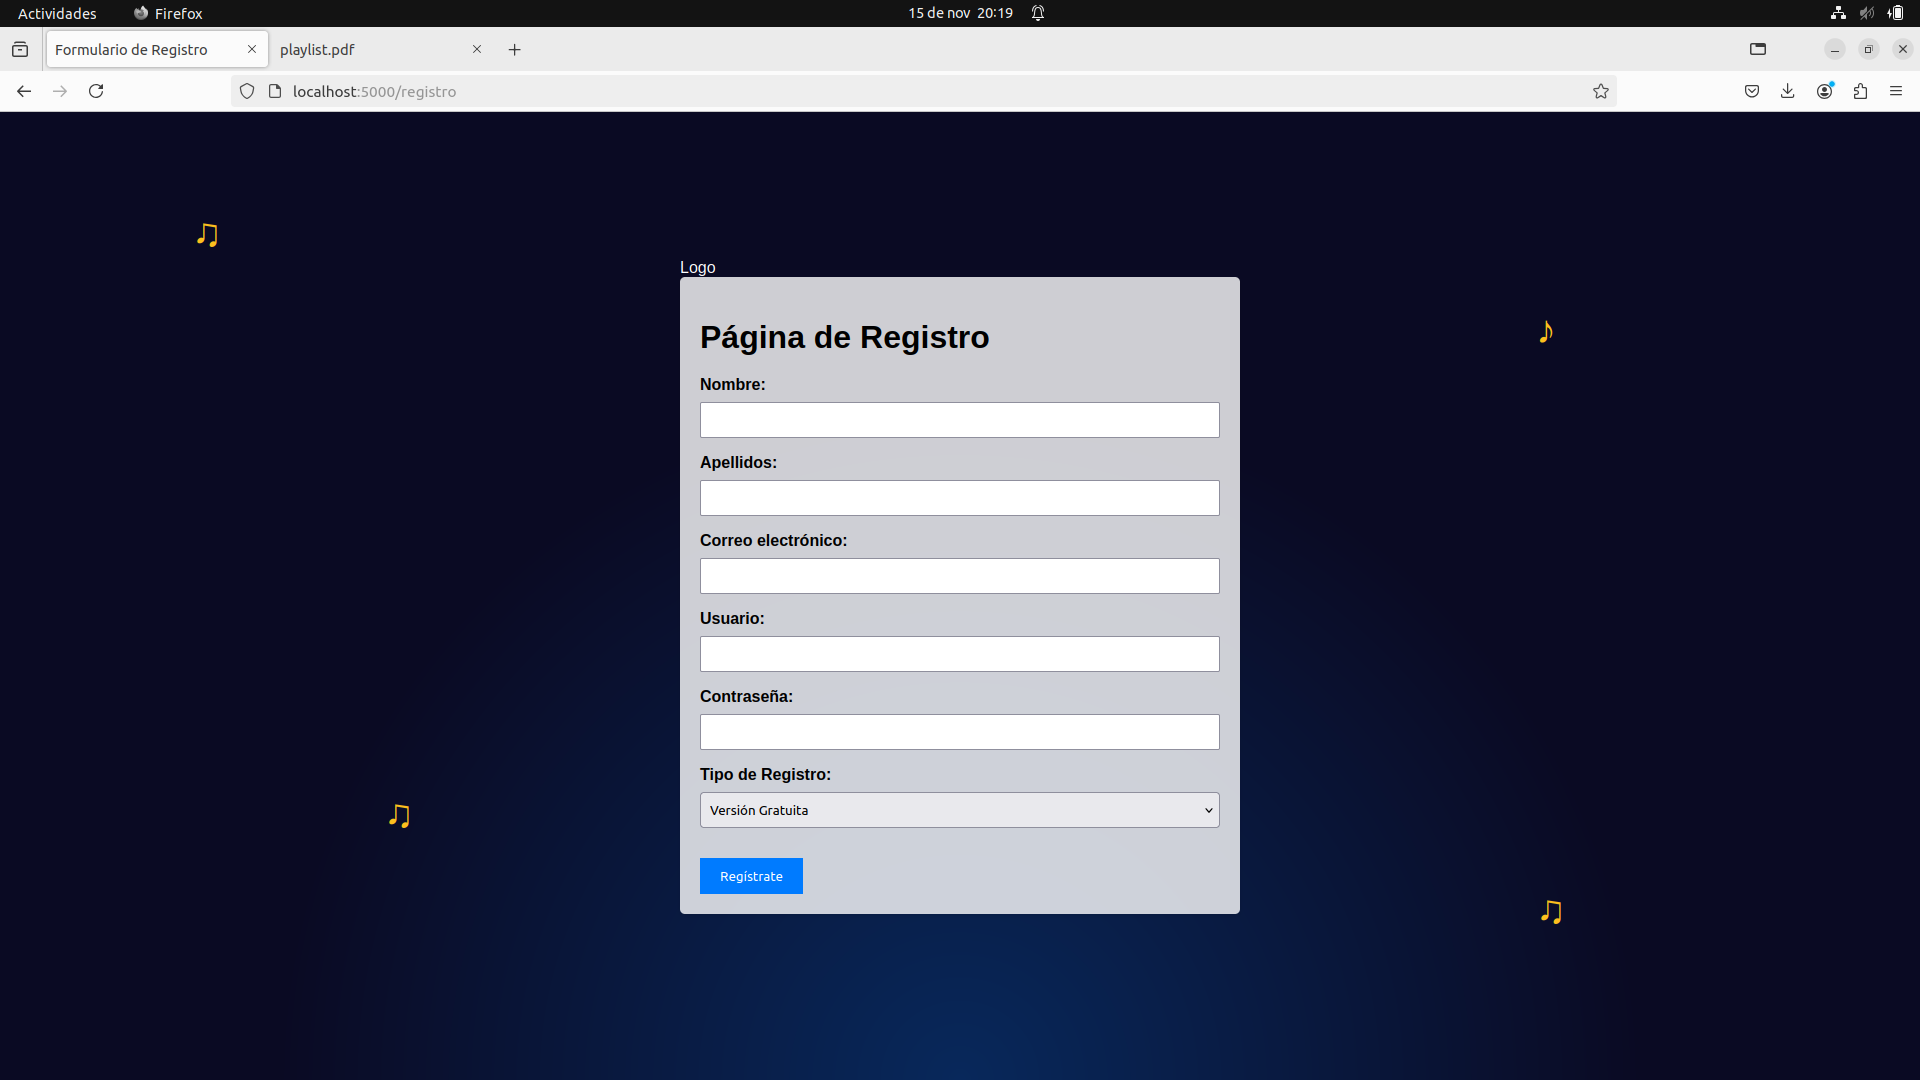Click the forward navigation arrow
The width and height of the screenshot is (1920, 1080).
60,91
